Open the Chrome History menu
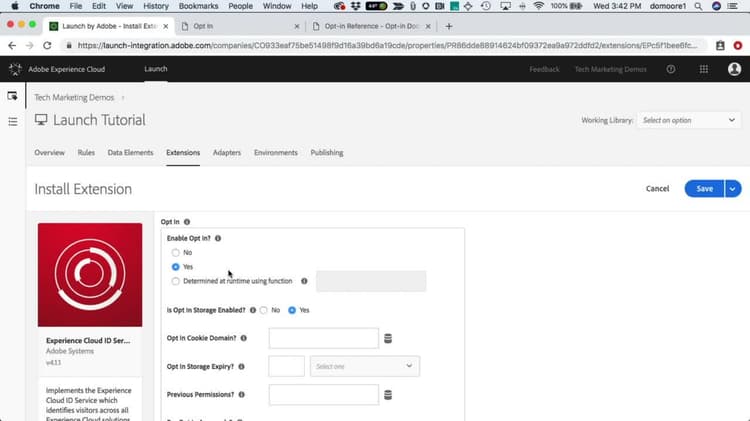 156,6
